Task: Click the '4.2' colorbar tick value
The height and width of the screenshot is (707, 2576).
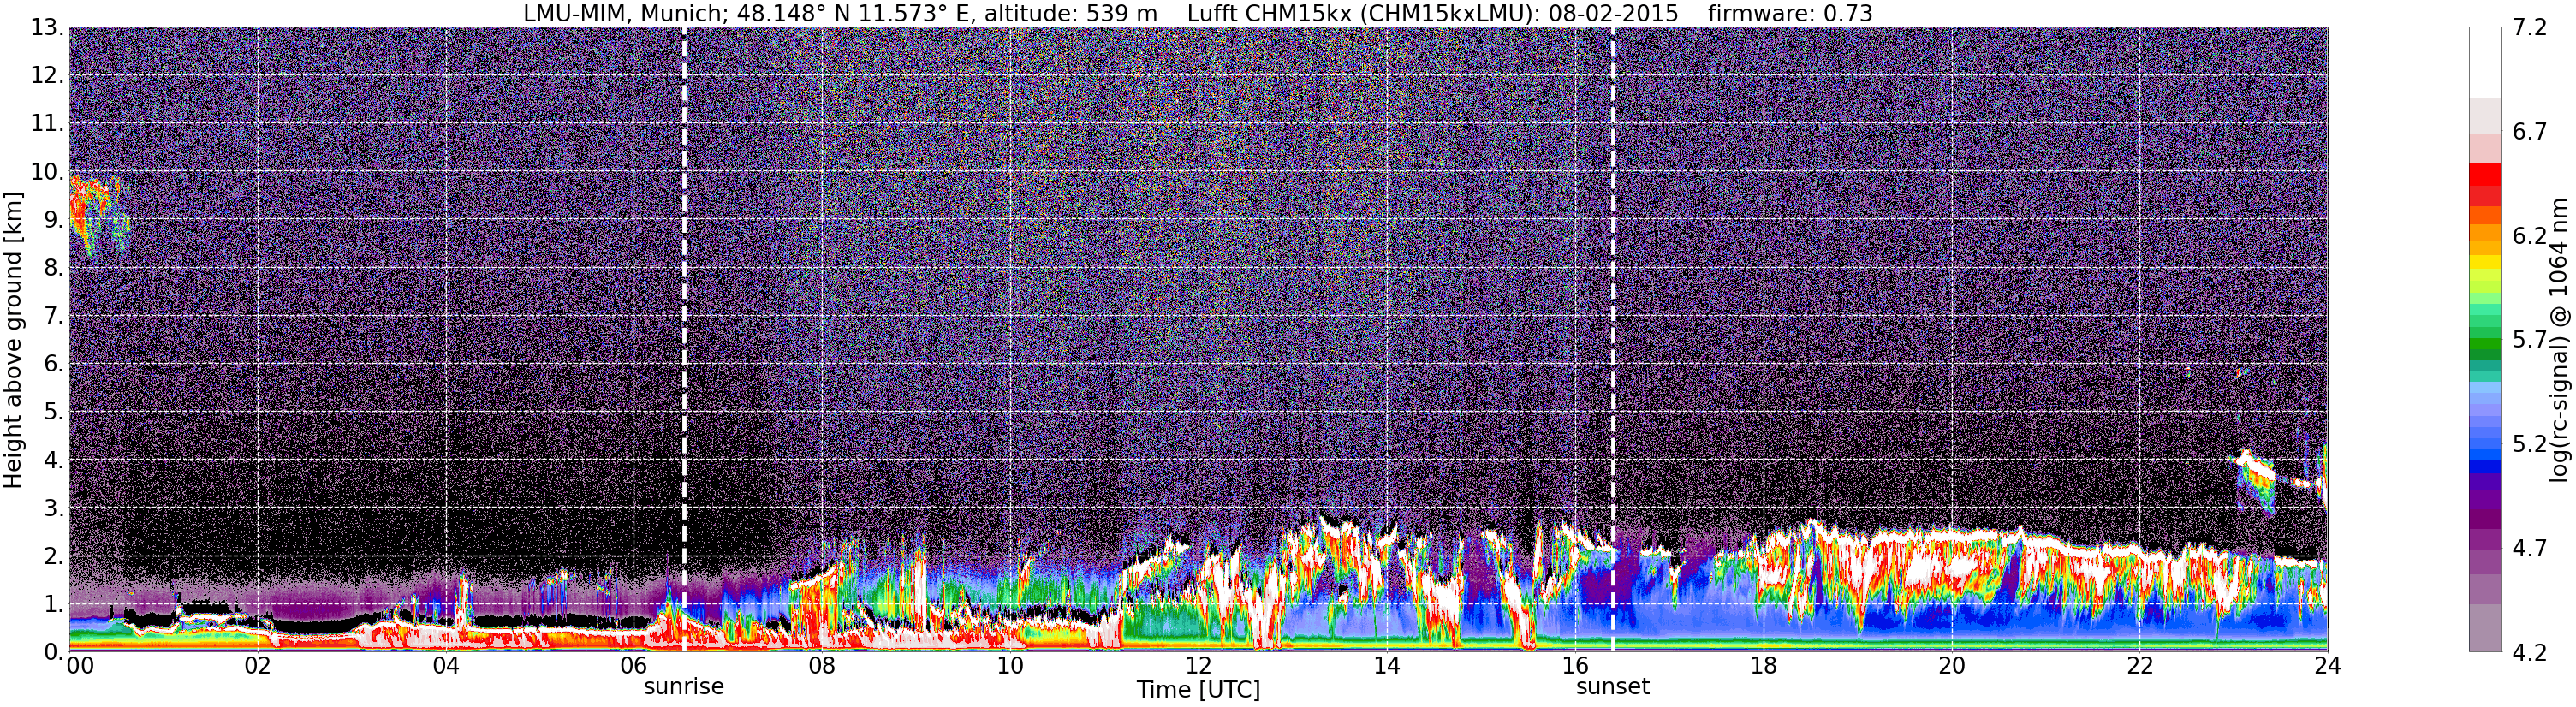Action: point(2529,652)
